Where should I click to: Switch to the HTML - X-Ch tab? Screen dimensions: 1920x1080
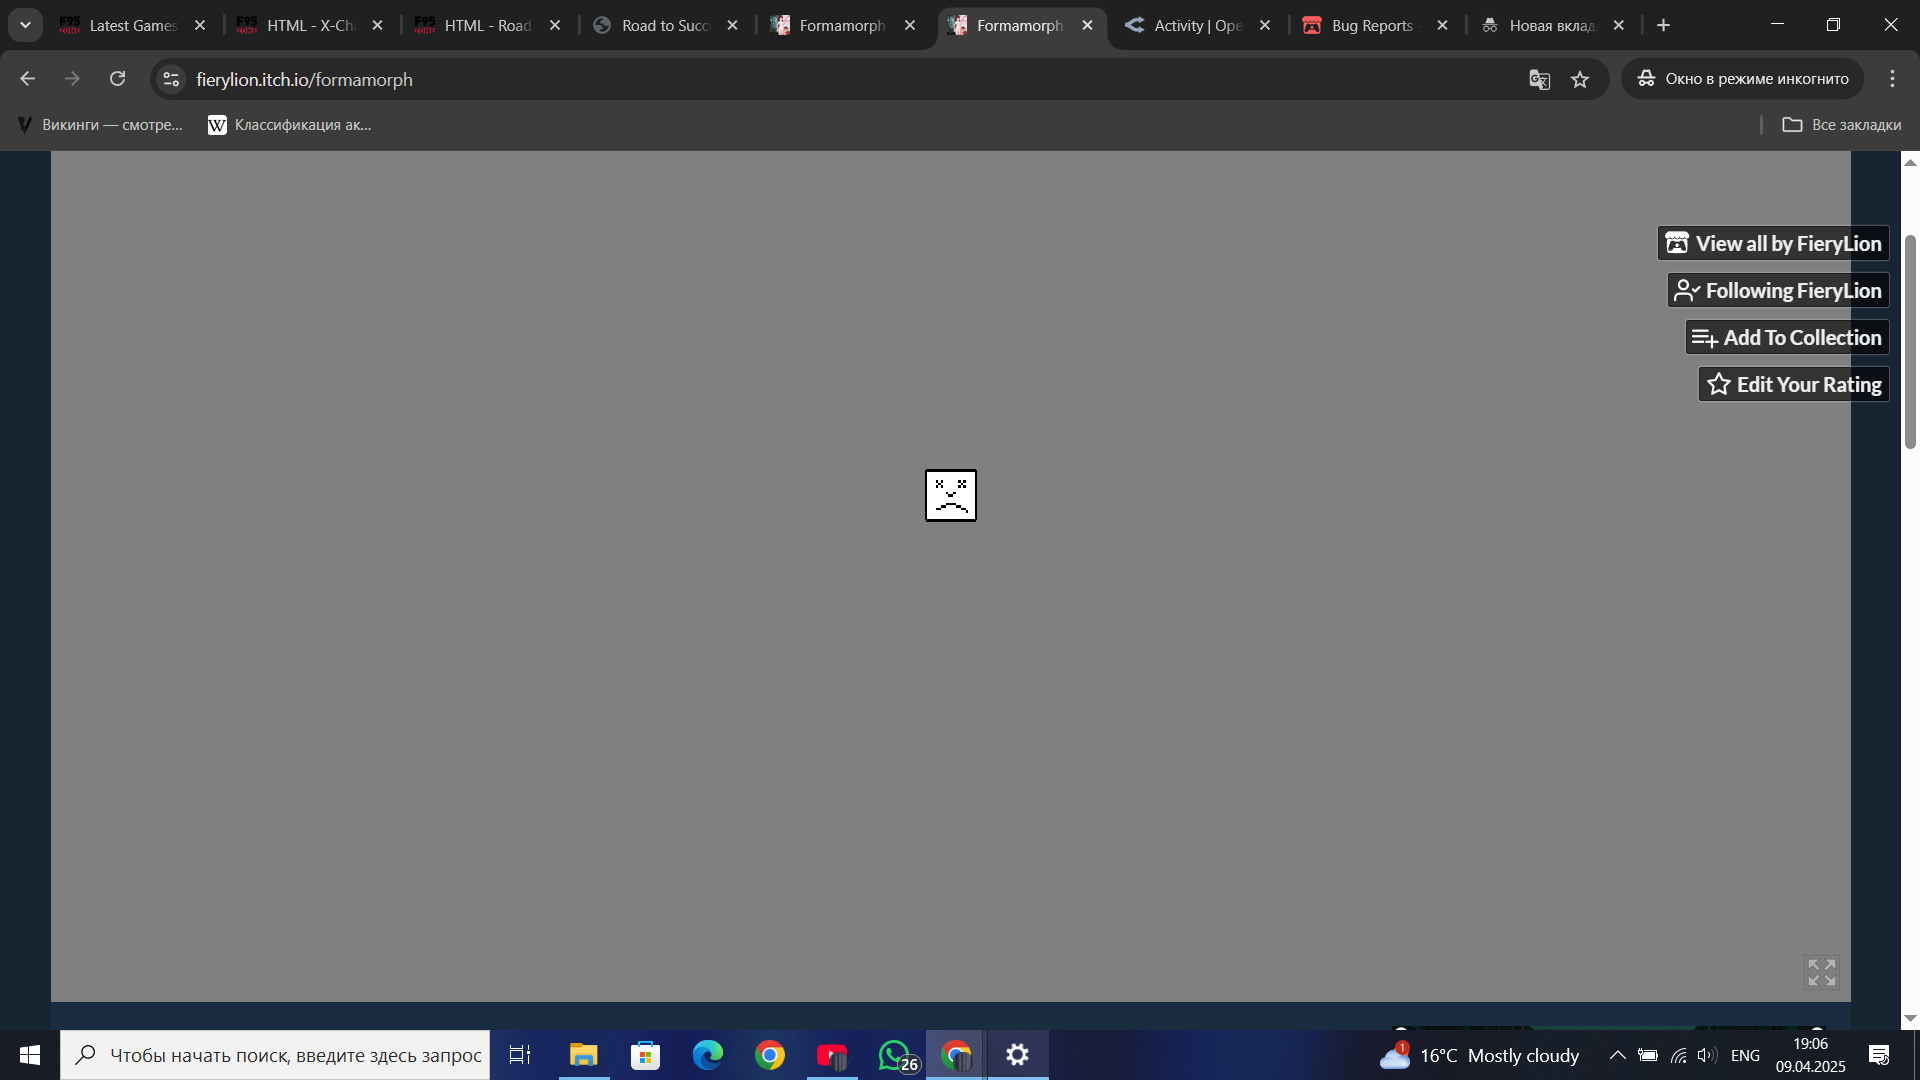[x=310, y=25]
